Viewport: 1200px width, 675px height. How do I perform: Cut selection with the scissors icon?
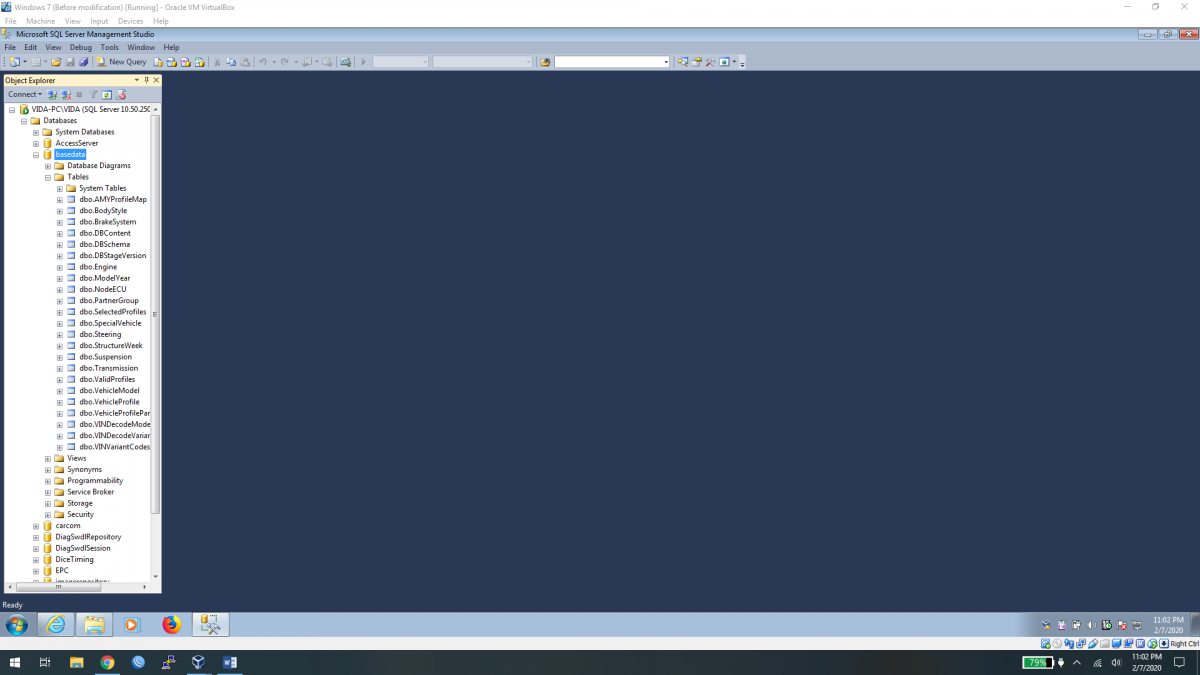[216, 62]
